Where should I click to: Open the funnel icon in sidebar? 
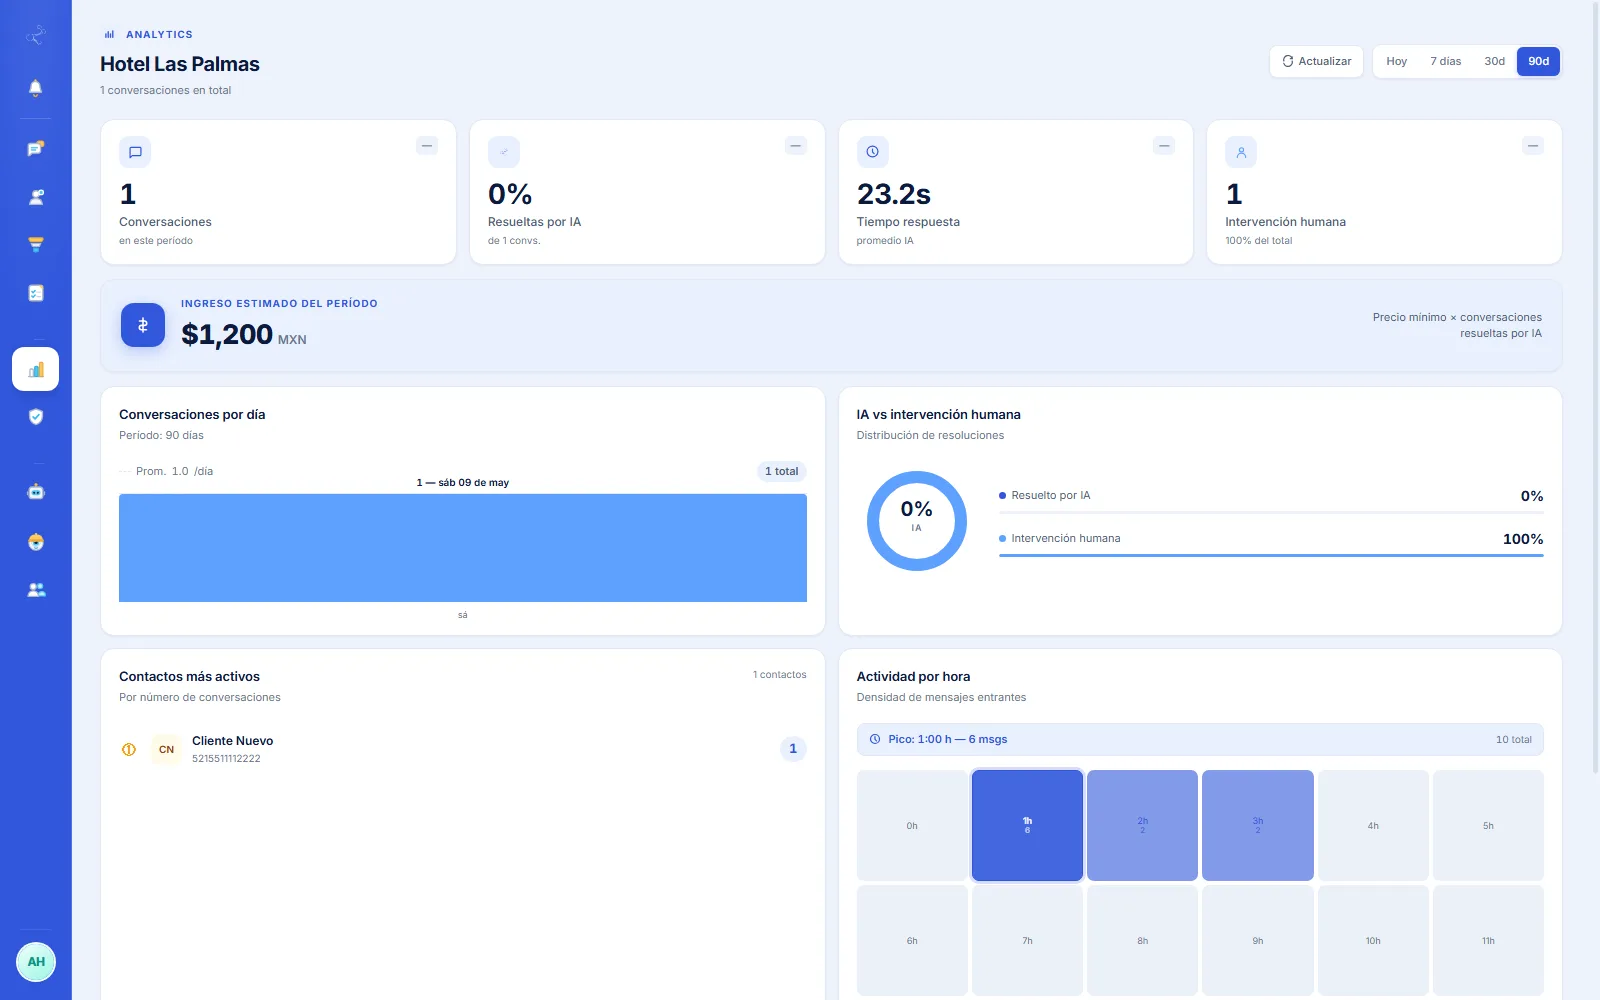(35, 245)
